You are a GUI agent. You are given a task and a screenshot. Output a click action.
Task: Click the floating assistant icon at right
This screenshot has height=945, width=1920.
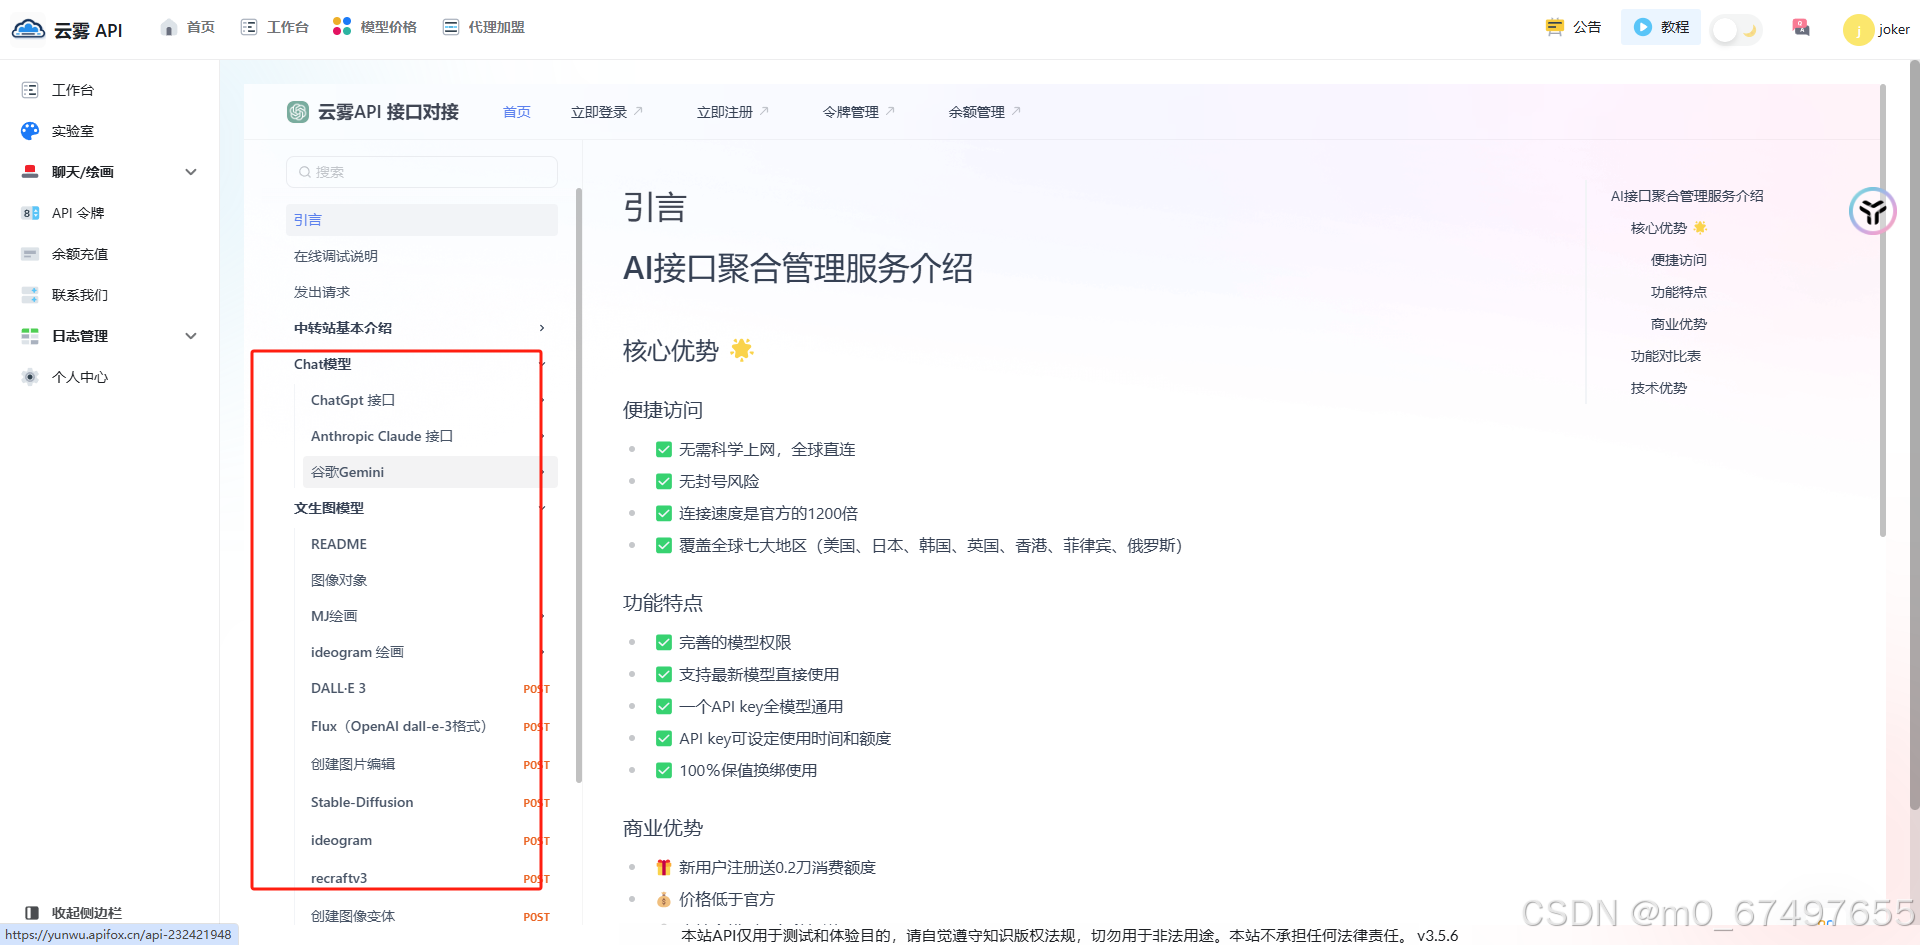(1873, 211)
